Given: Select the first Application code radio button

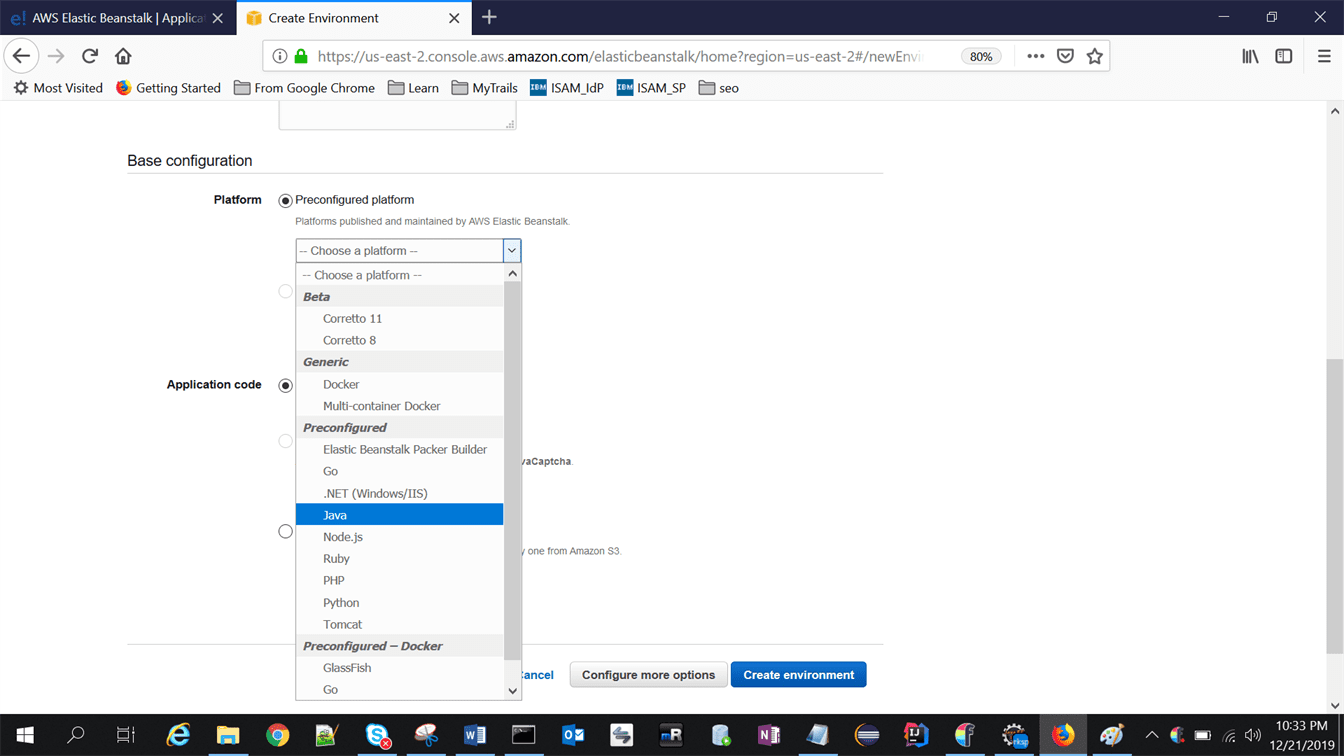Looking at the screenshot, I should tap(286, 385).
